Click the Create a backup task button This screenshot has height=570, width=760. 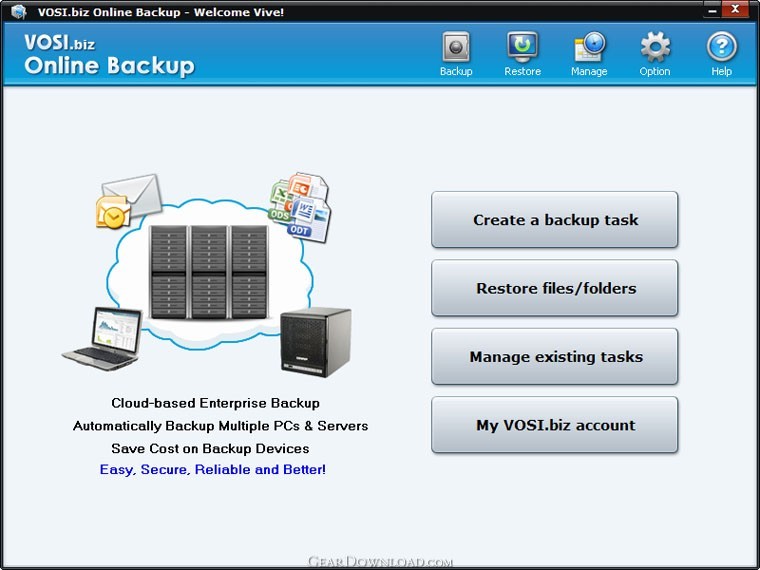[x=554, y=220]
